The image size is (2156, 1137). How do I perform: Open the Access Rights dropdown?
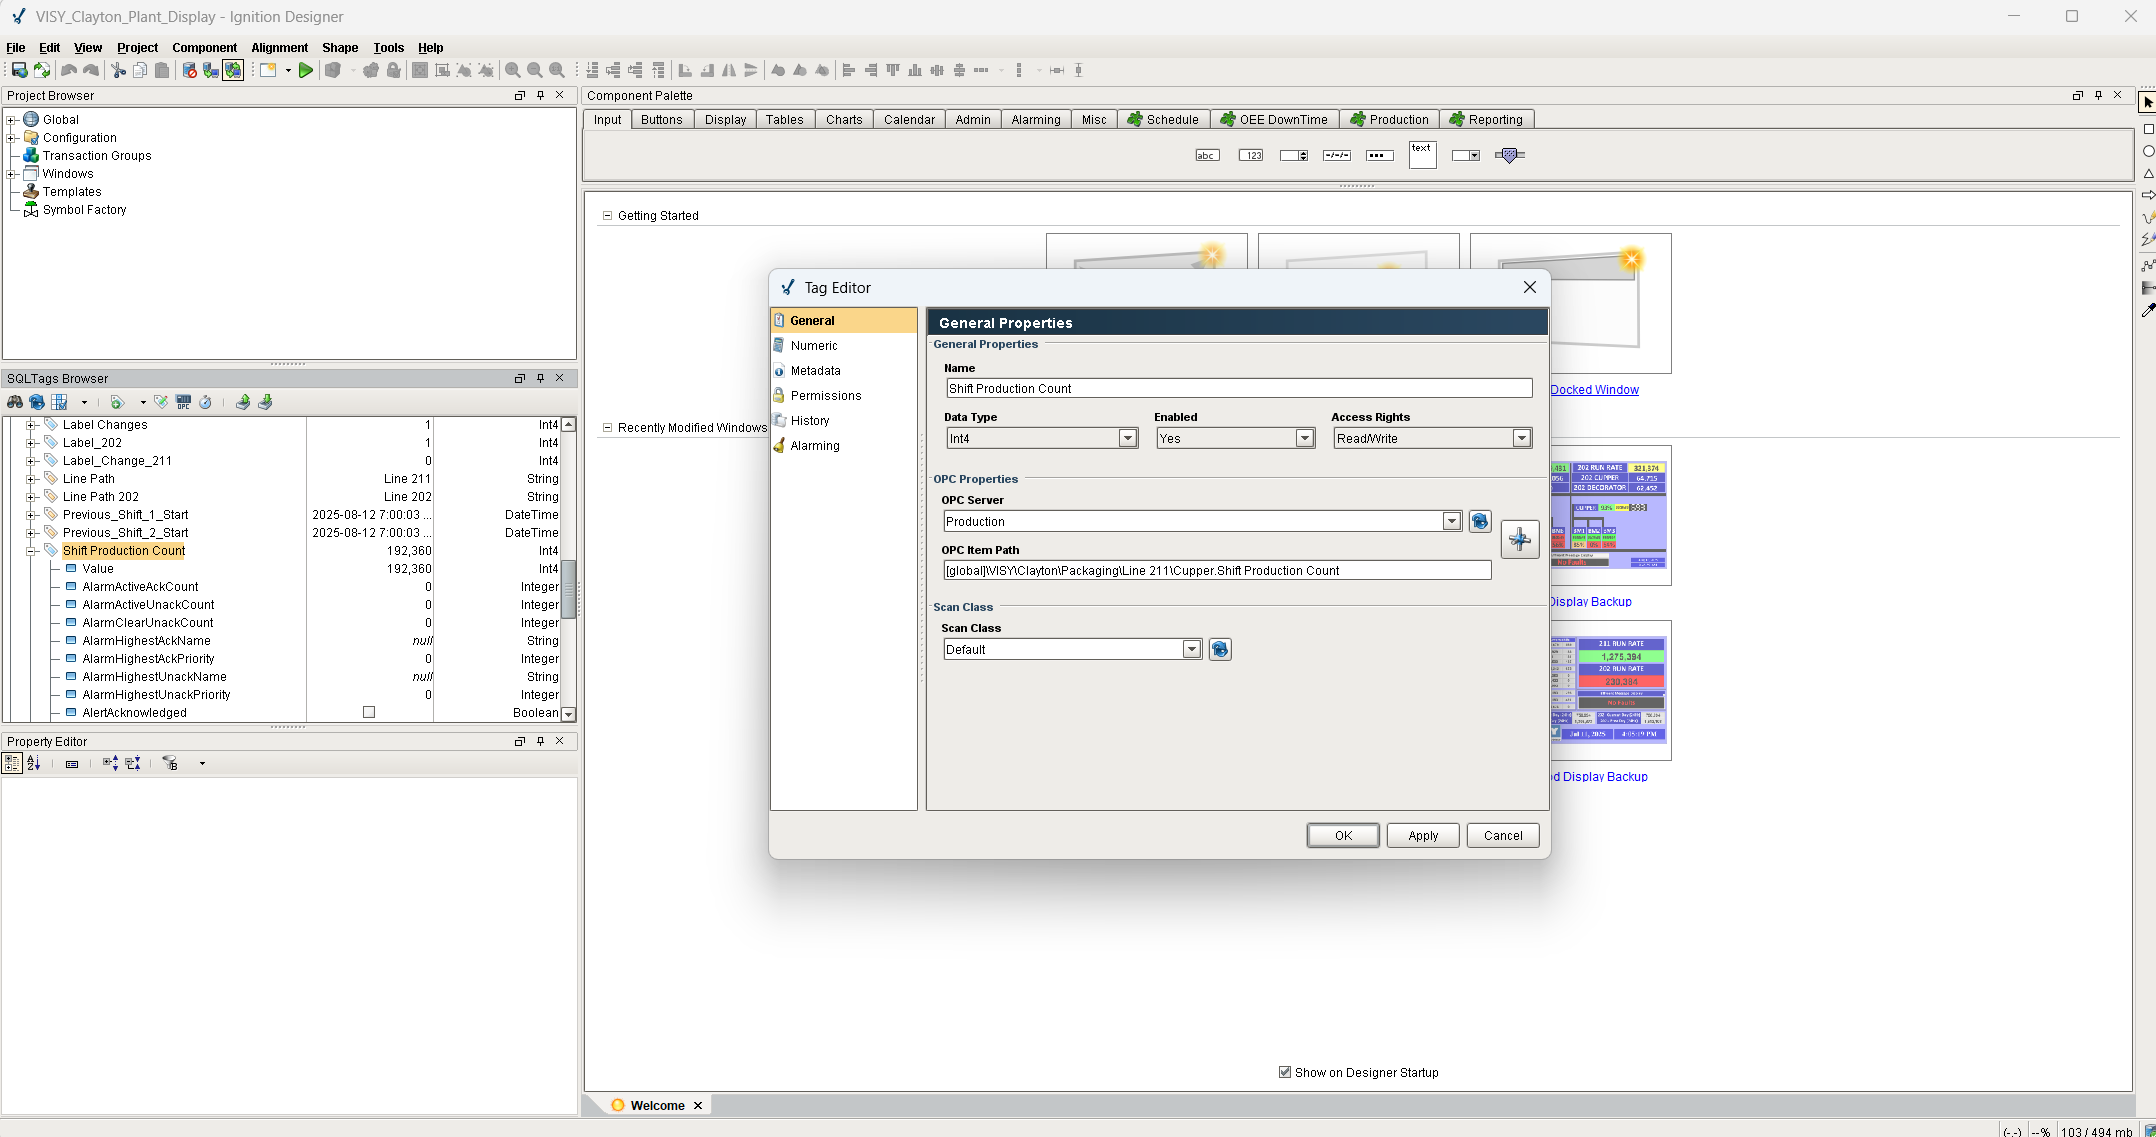click(1521, 438)
